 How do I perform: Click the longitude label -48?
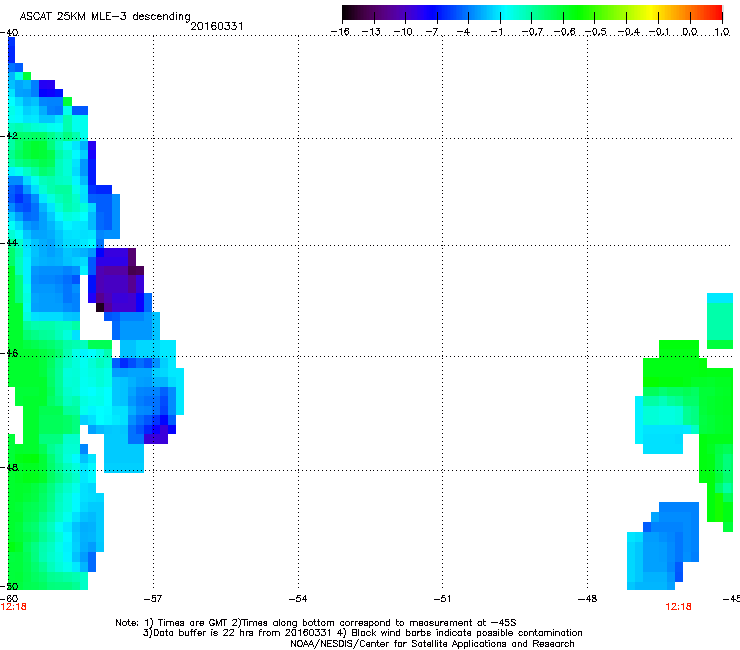pos(587,599)
